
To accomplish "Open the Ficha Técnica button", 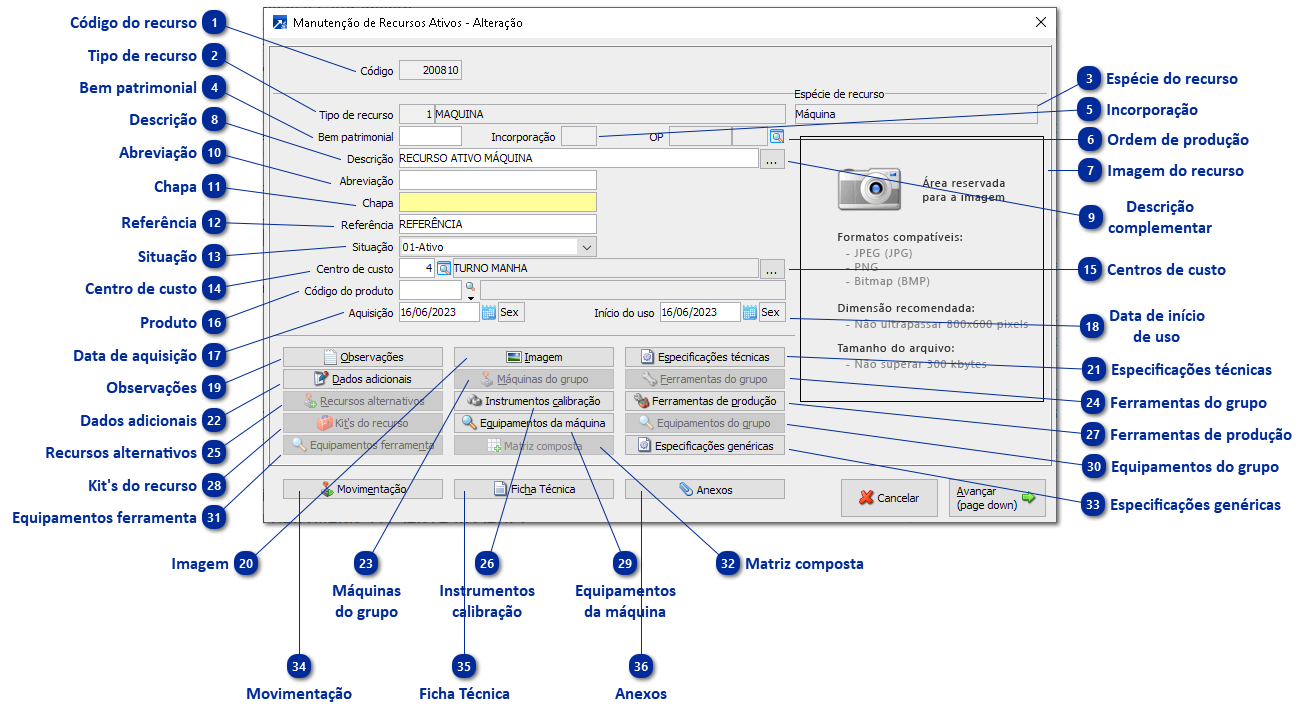I will [534, 489].
